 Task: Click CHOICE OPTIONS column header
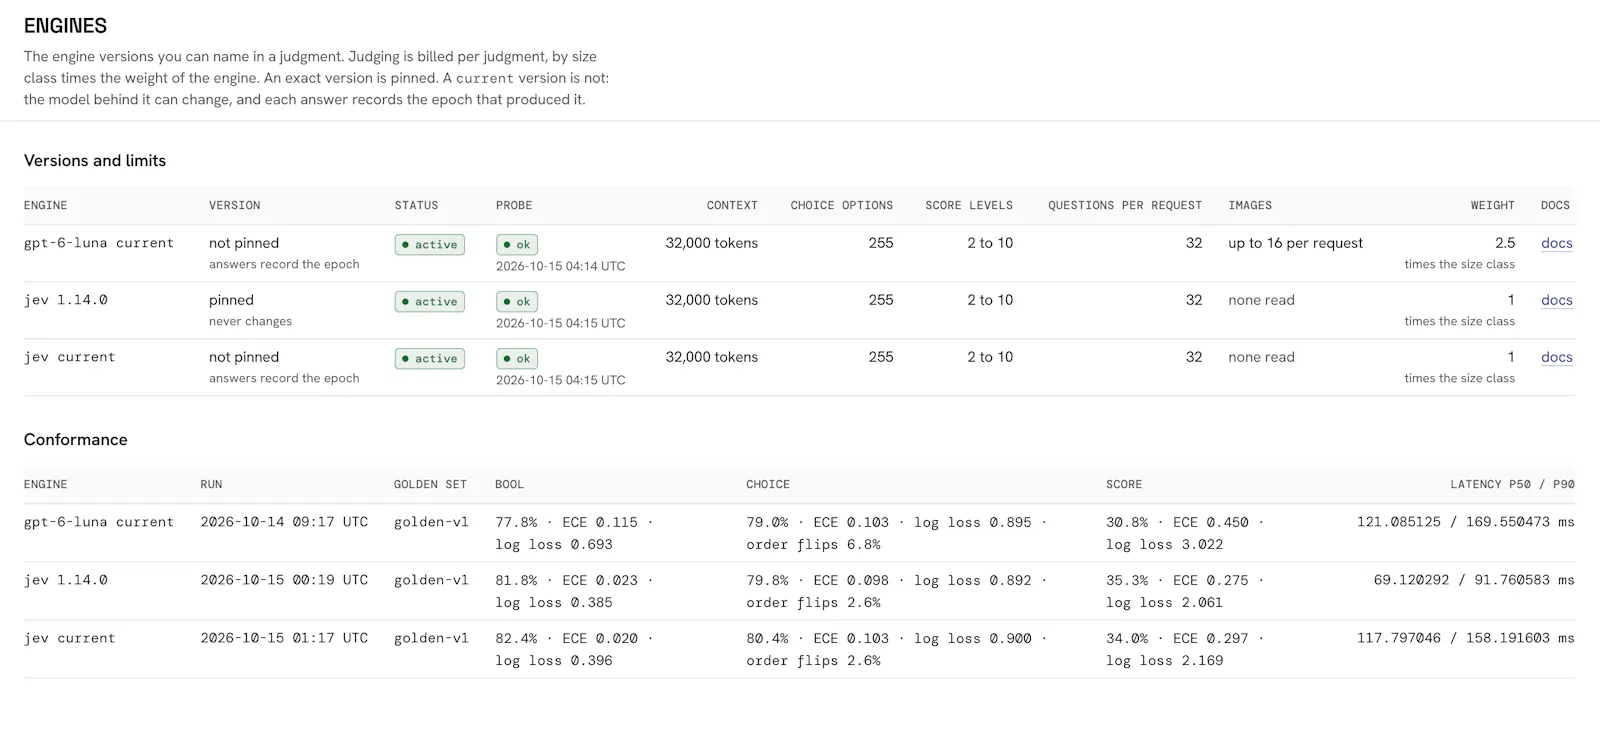(x=842, y=205)
